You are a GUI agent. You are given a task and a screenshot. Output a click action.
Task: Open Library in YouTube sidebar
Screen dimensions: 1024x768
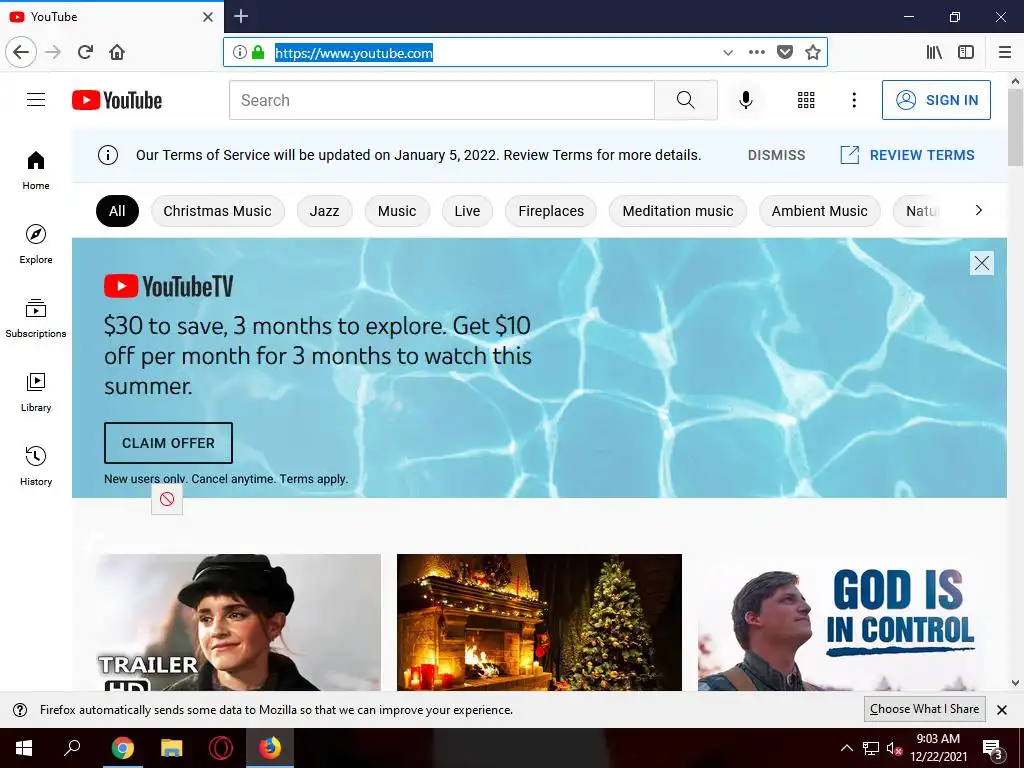(36, 392)
